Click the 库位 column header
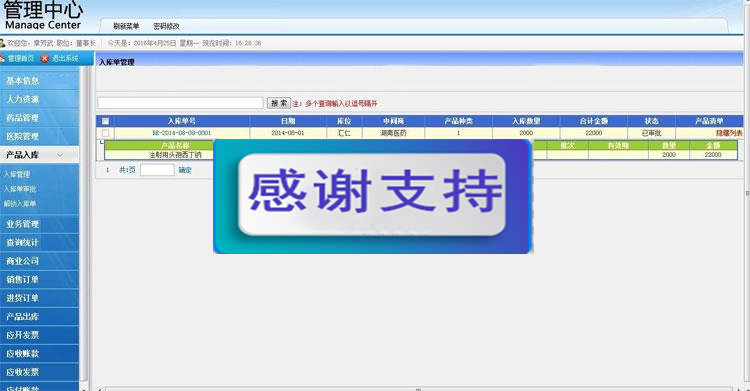Screen dimensions: 750x391 [x=344, y=121]
